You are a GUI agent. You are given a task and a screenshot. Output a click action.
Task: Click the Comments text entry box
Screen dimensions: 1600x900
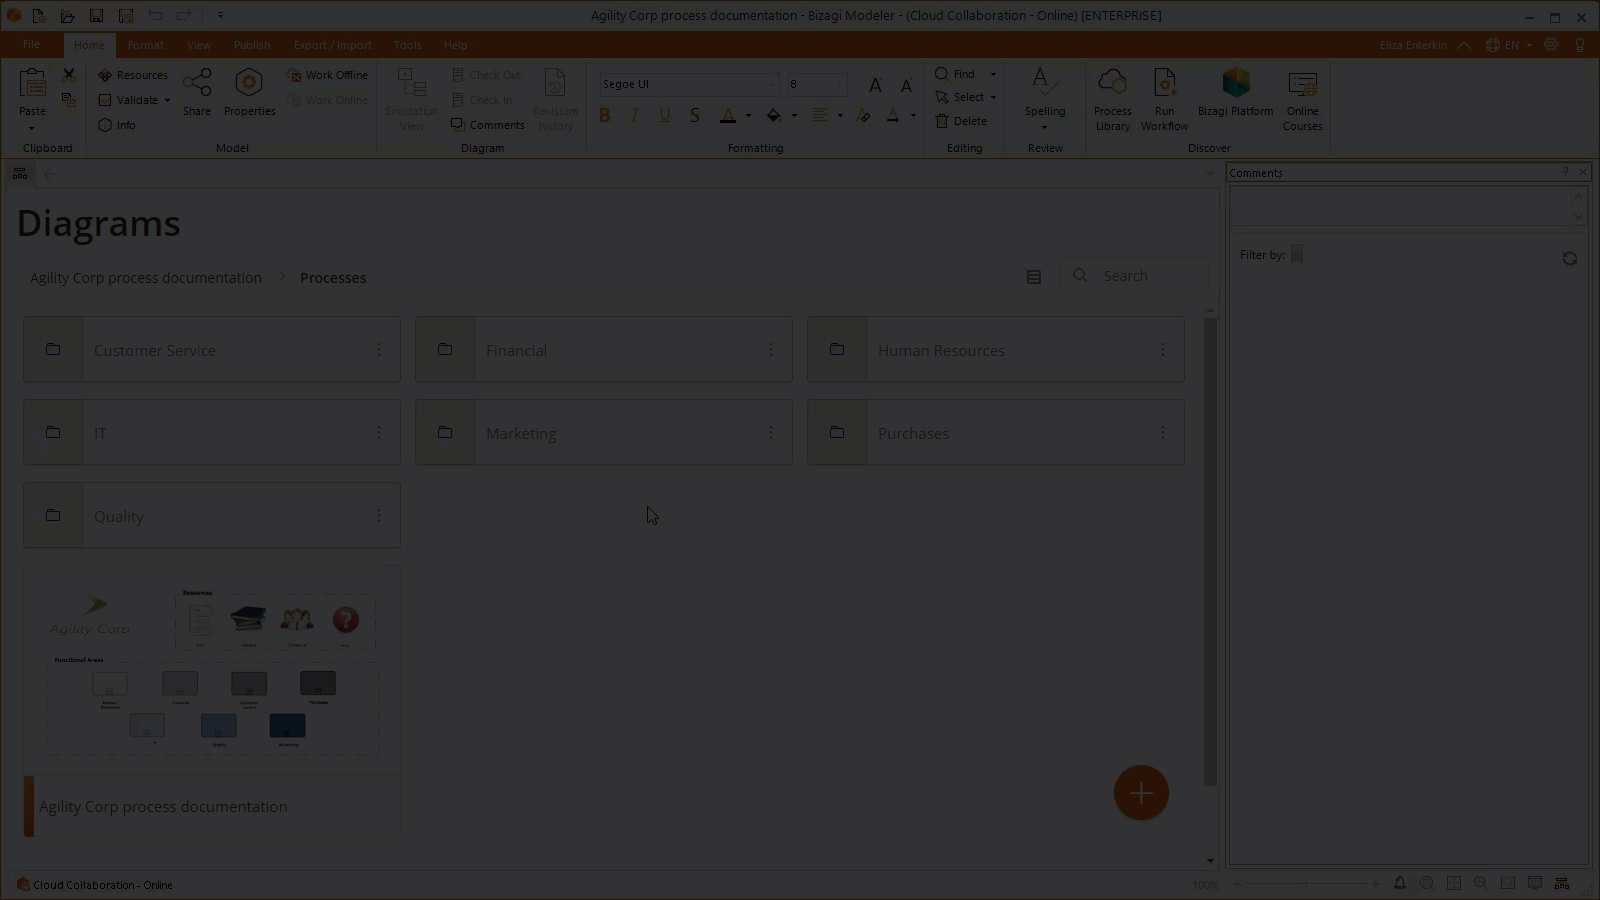click(x=1402, y=206)
